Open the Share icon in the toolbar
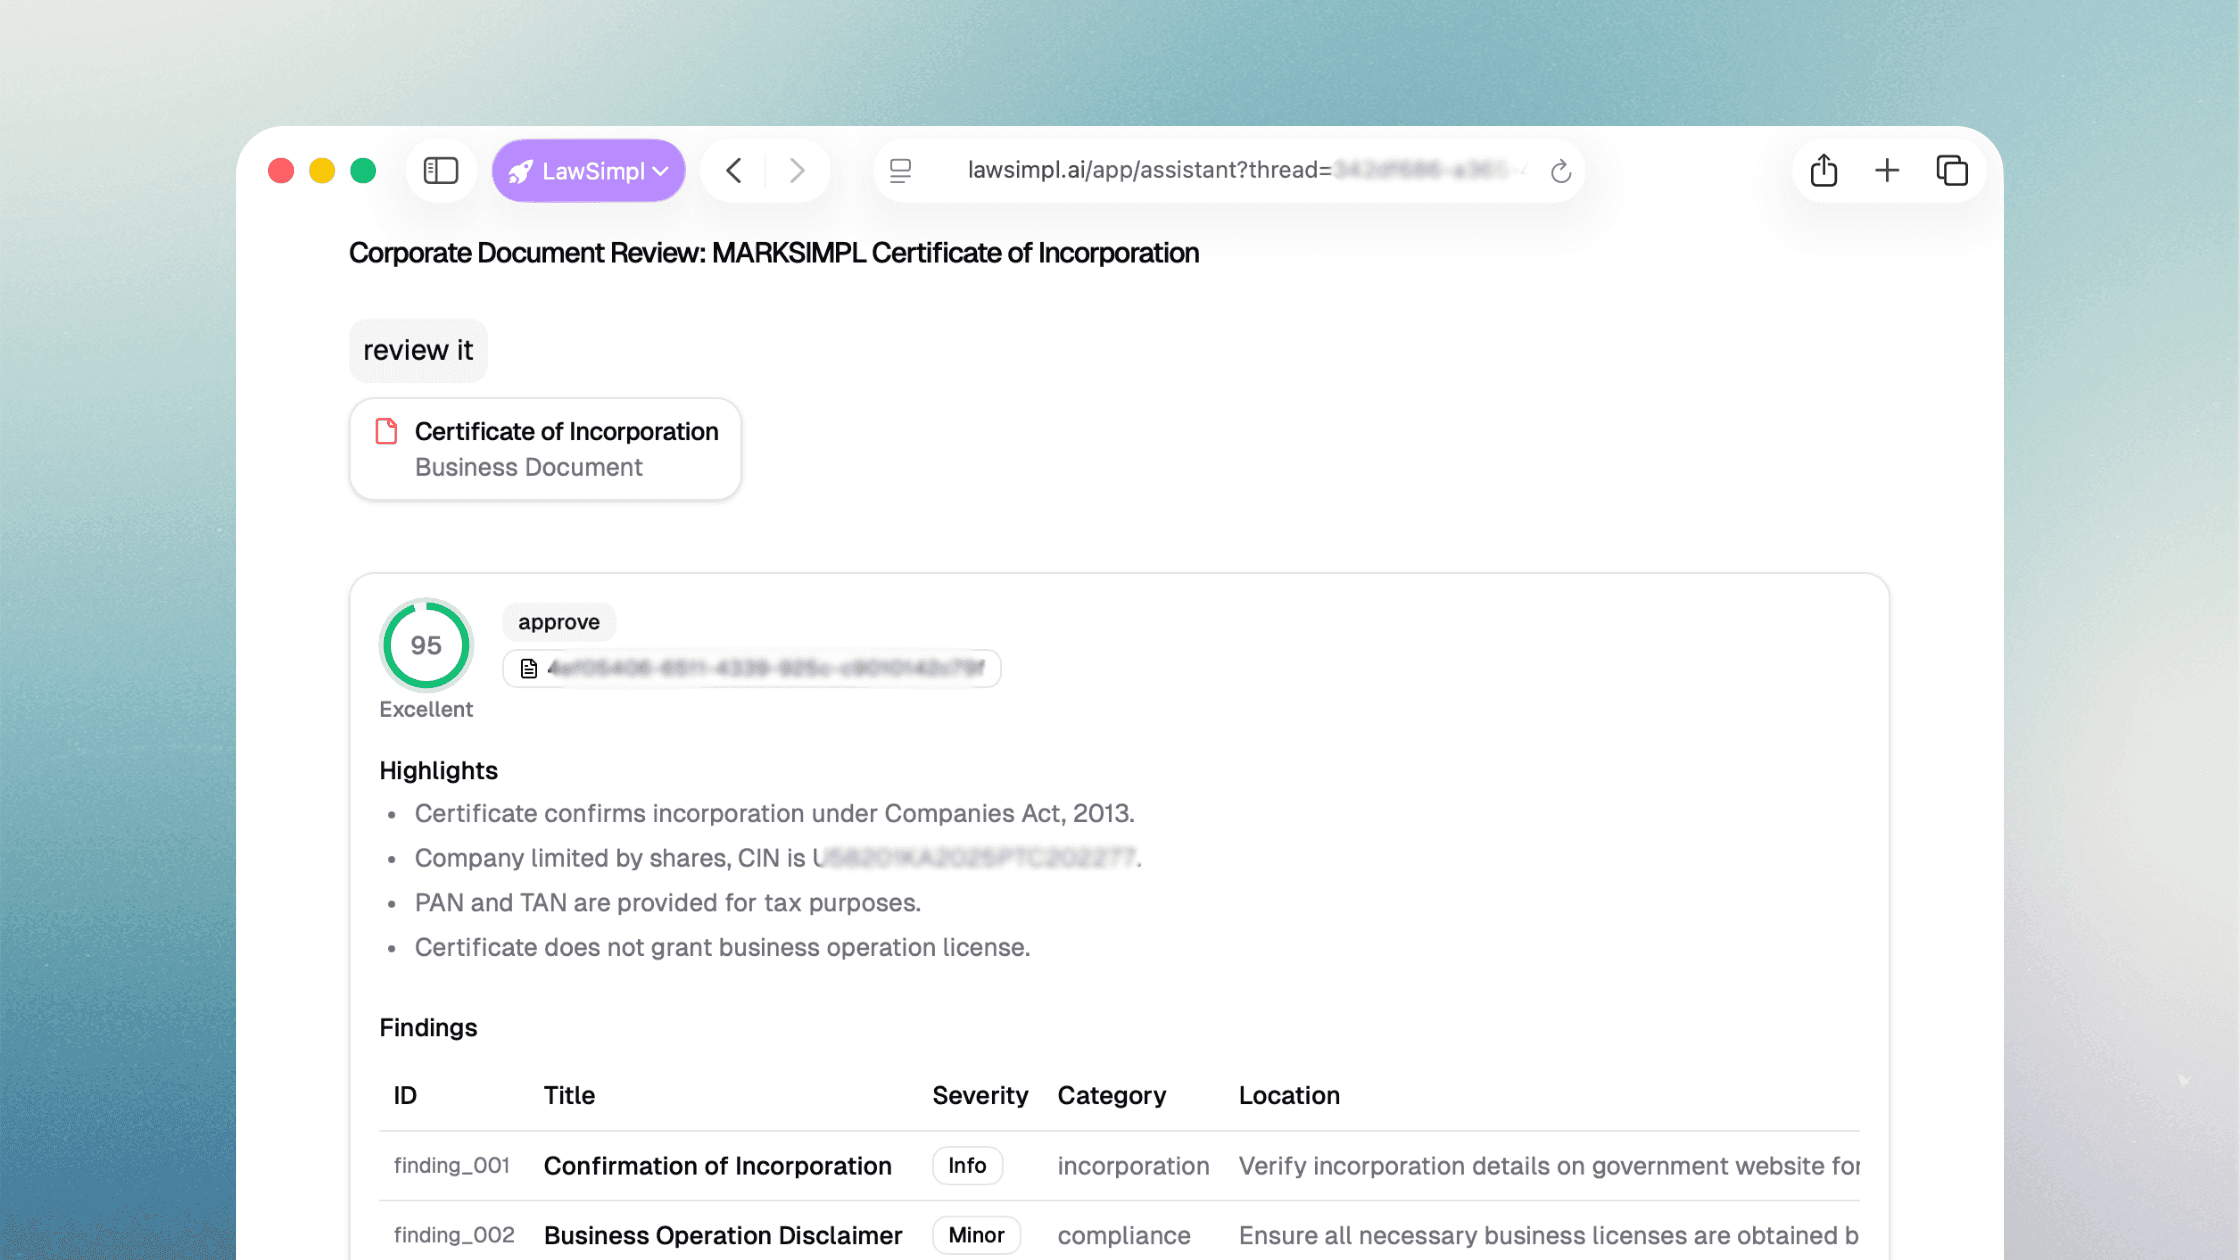 tap(1822, 170)
